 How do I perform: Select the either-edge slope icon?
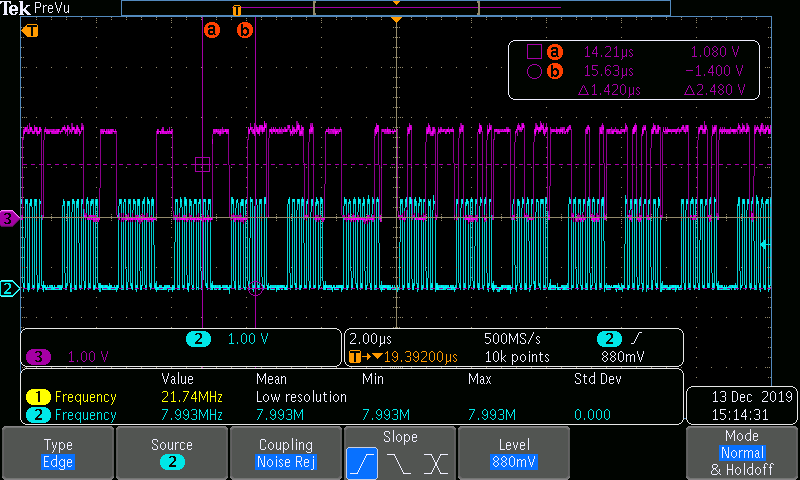[436, 463]
